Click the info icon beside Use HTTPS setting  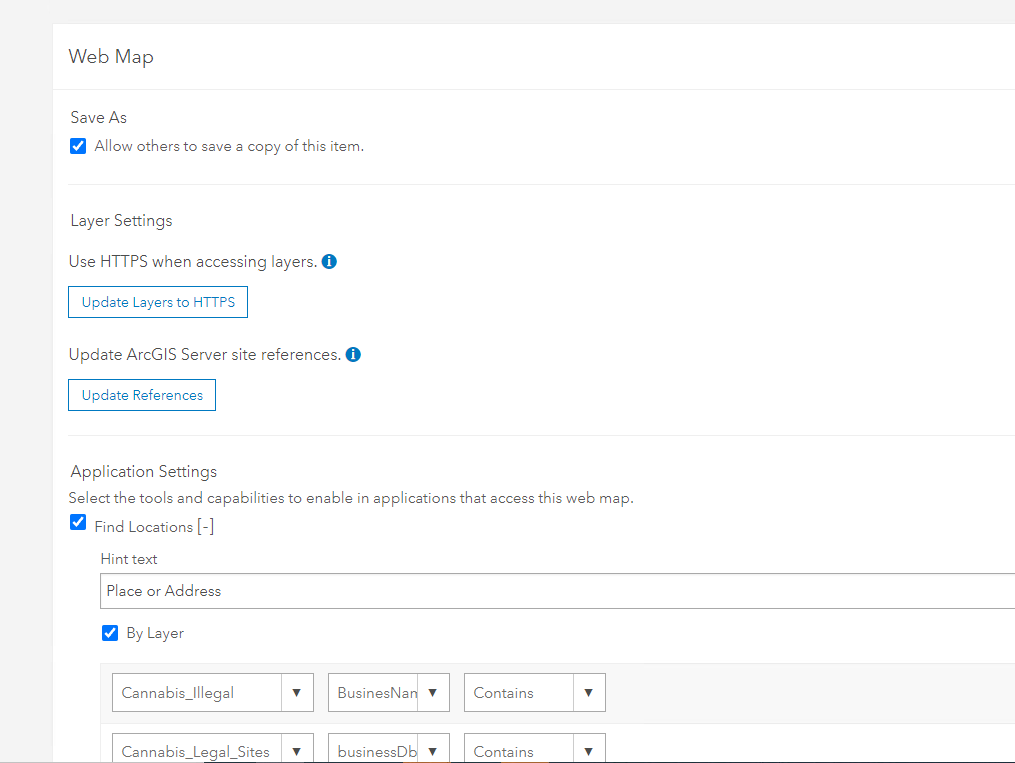tap(329, 261)
